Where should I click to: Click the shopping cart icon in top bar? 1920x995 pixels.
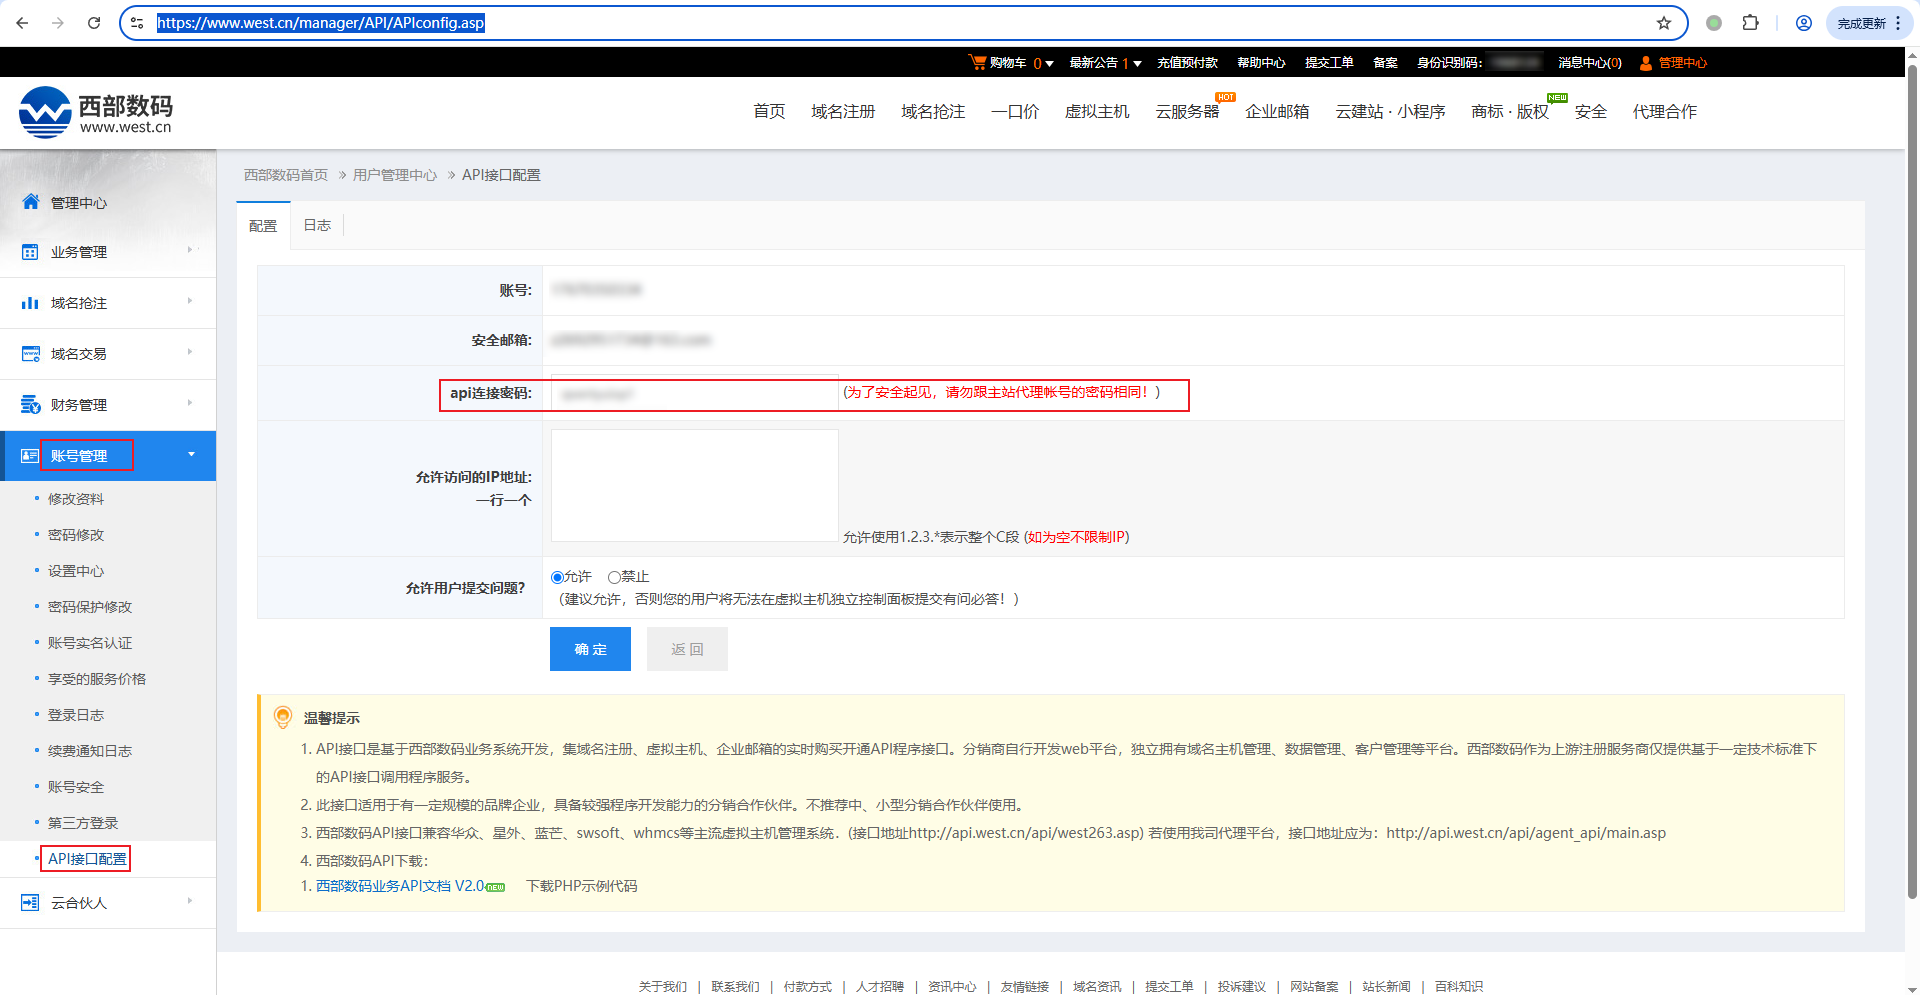click(x=977, y=62)
